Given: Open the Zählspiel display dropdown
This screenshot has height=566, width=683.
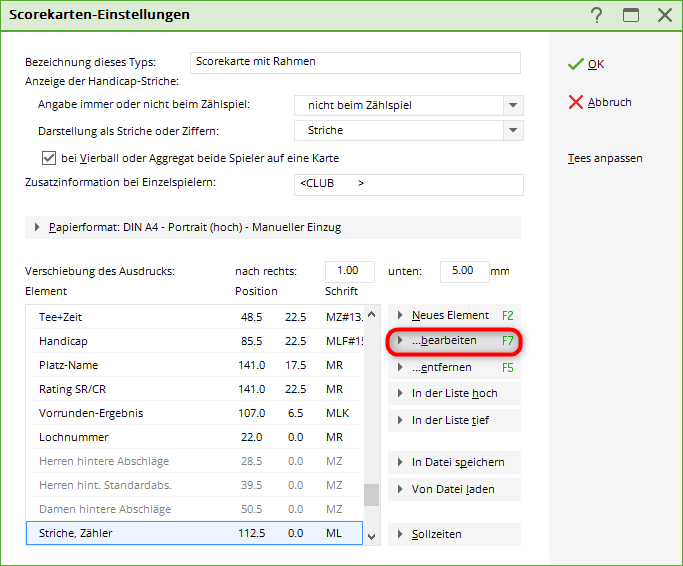Looking at the screenshot, I should click(513, 105).
